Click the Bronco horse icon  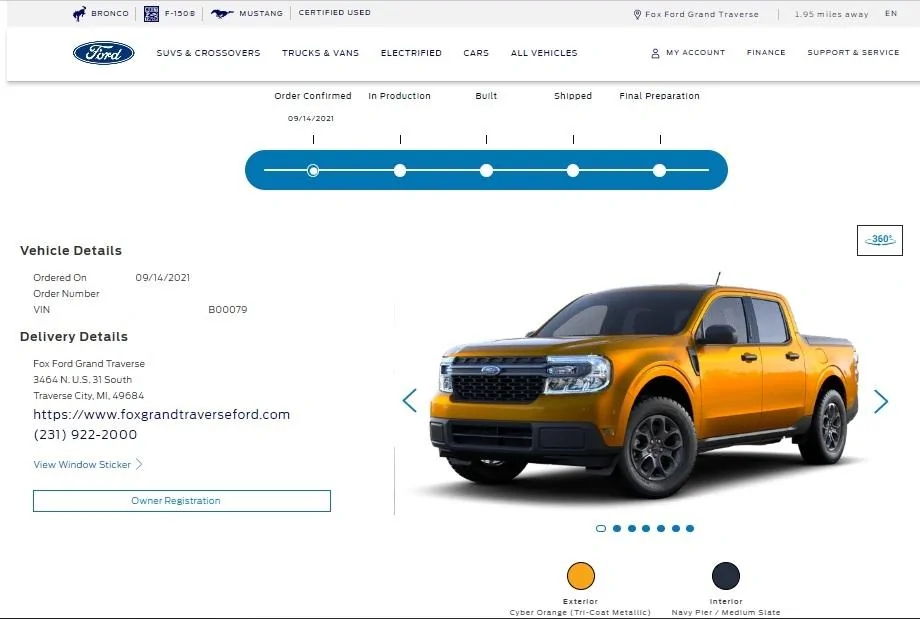coord(79,13)
